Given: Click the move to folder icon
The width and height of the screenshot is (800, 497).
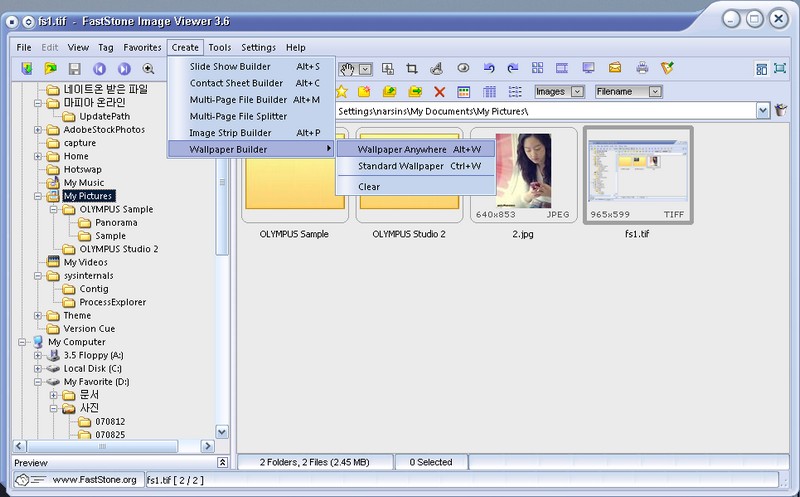Looking at the screenshot, I should [415, 92].
